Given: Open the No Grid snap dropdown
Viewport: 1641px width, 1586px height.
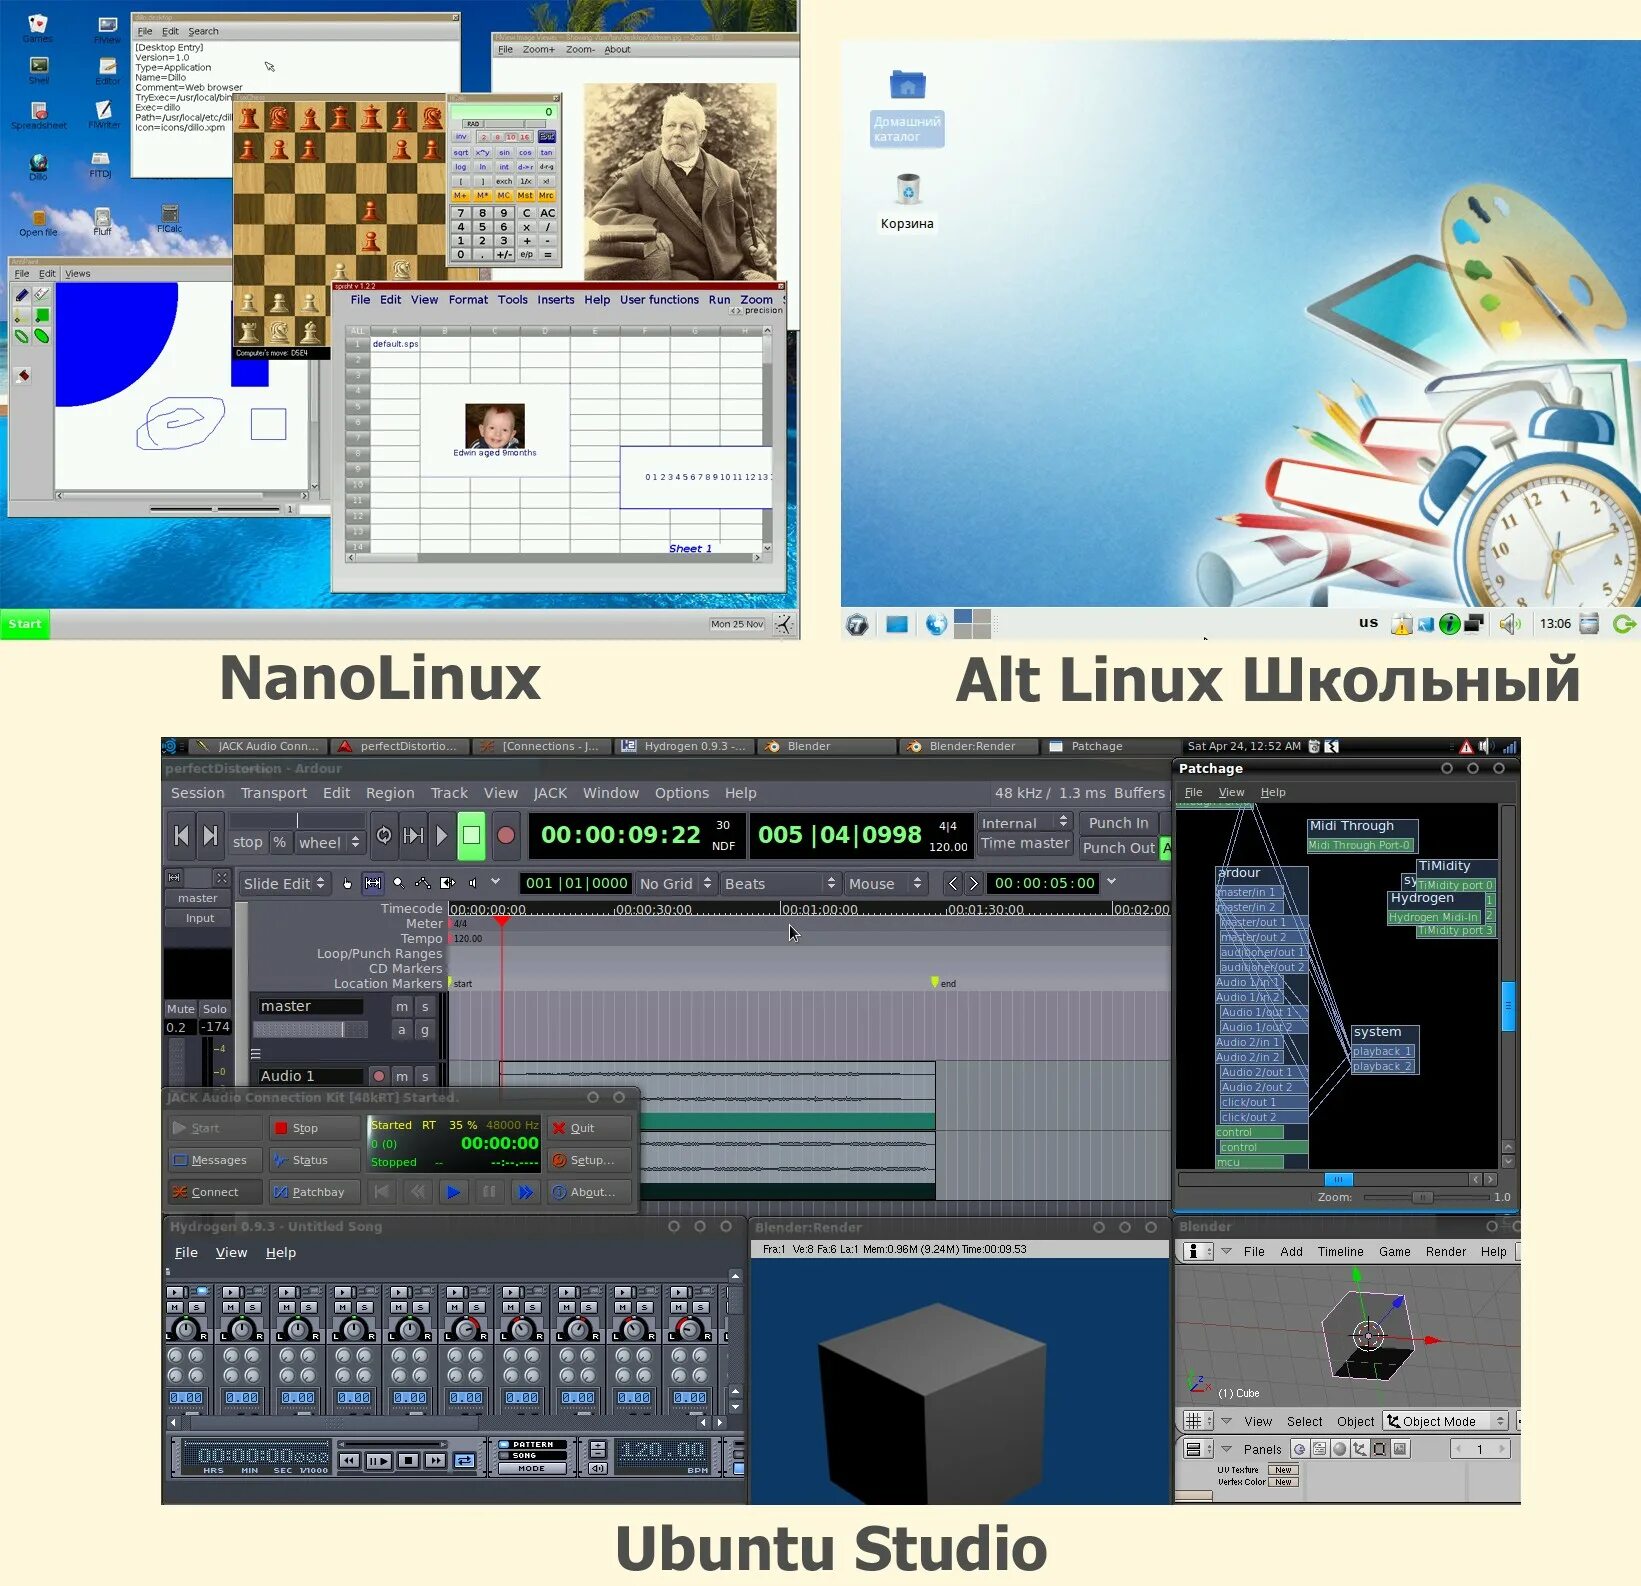Looking at the screenshot, I should click(675, 884).
